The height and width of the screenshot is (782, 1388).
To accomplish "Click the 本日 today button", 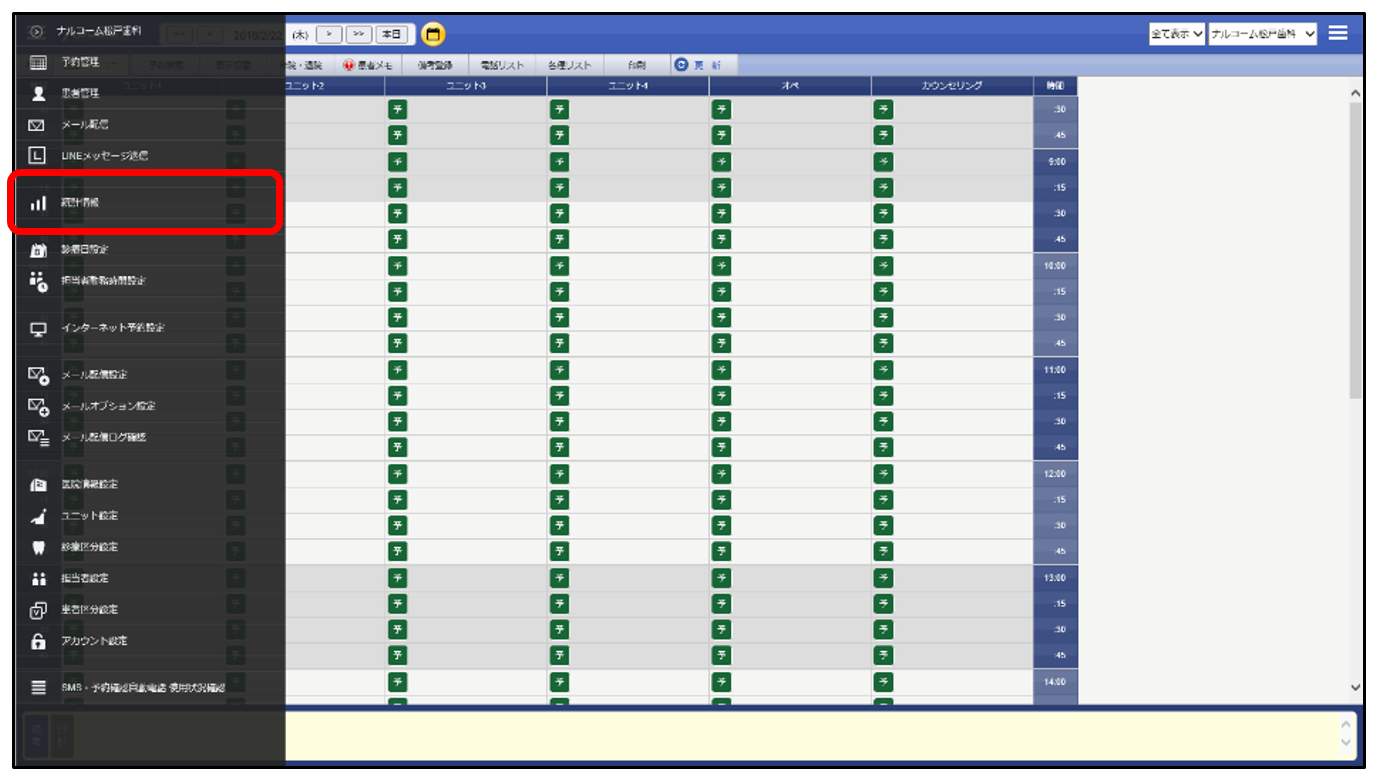I will tap(394, 34).
